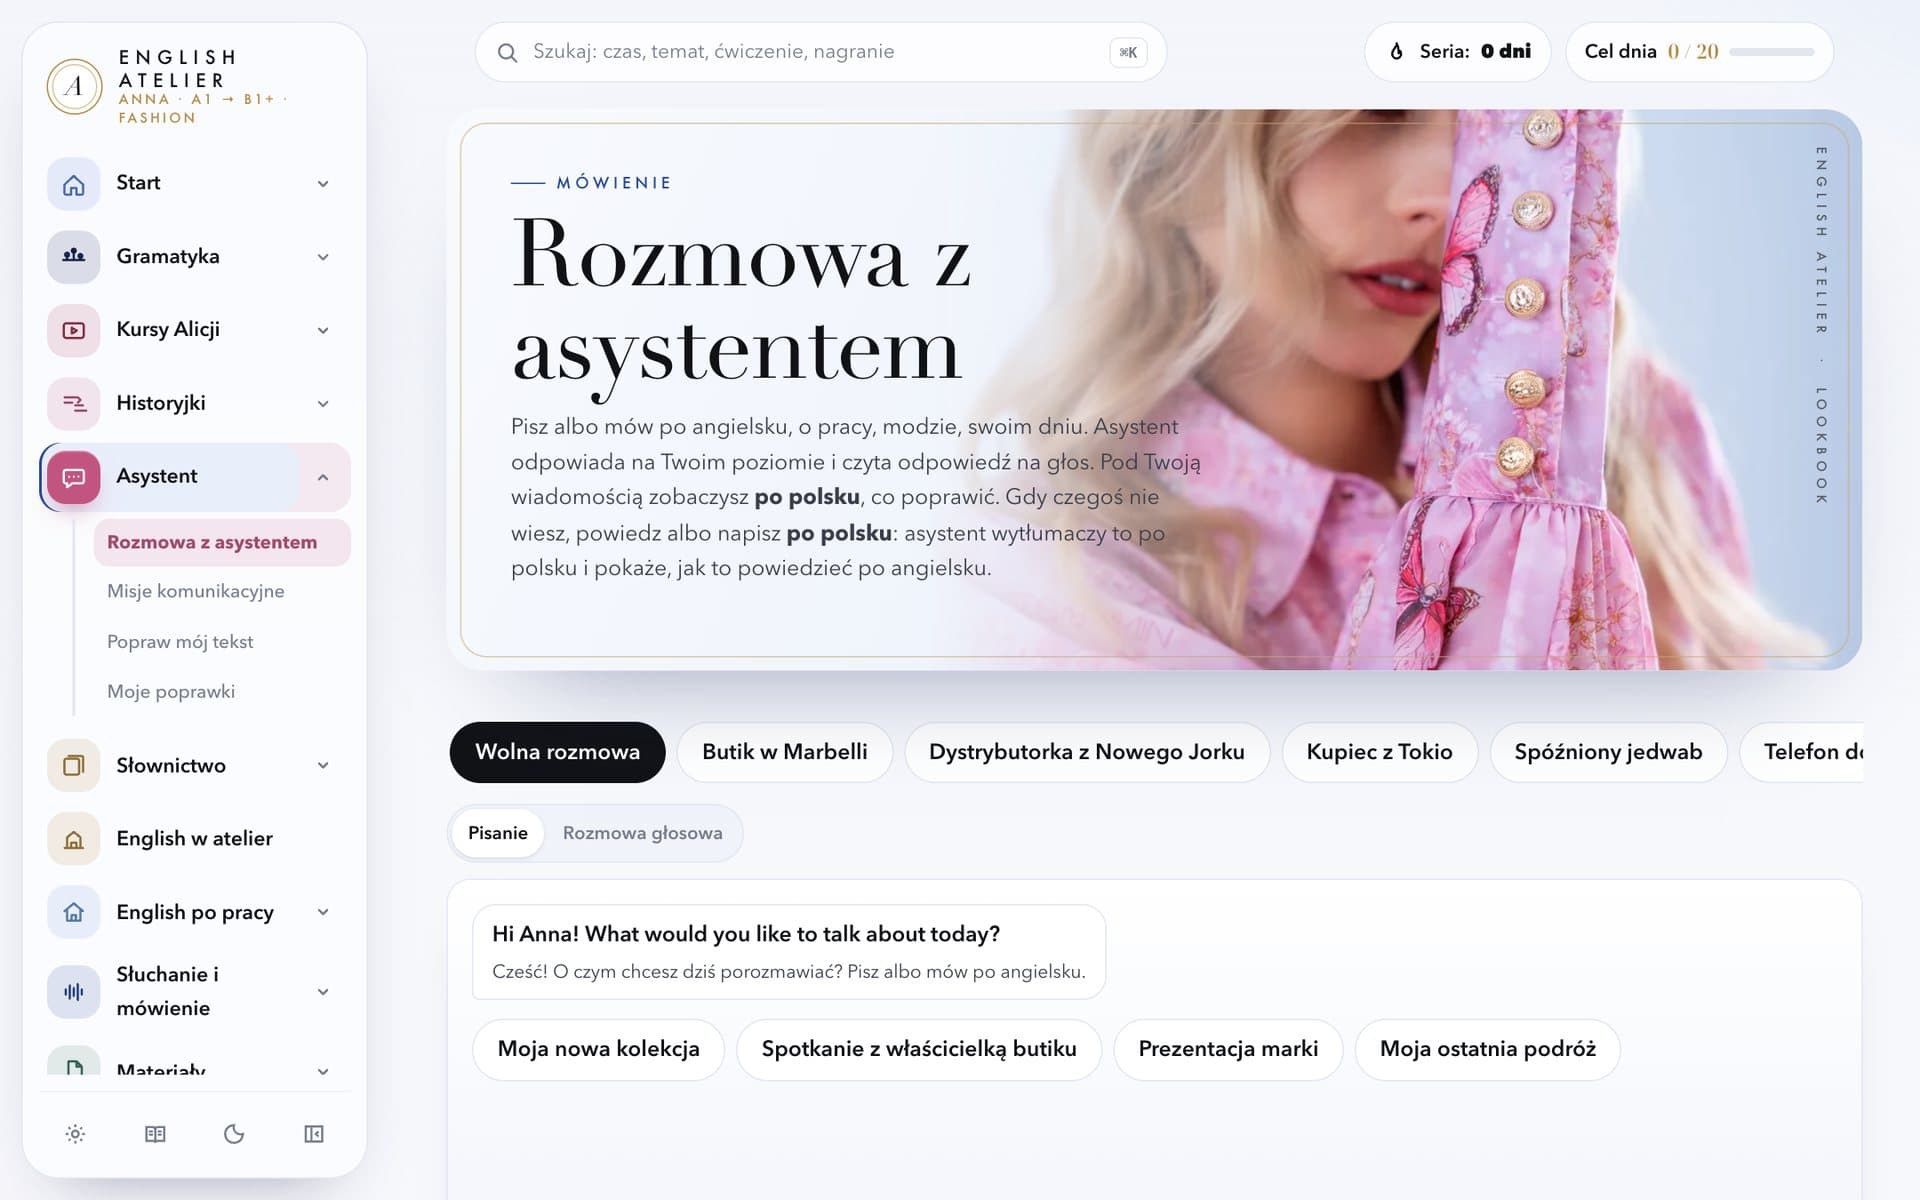Select the Butik w Marbelli scenario
Image resolution: width=1920 pixels, height=1200 pixels.
[x=785, y=752]
